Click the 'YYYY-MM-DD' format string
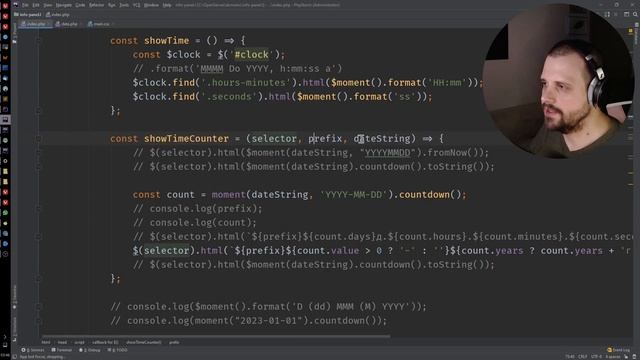 (353, 194)
